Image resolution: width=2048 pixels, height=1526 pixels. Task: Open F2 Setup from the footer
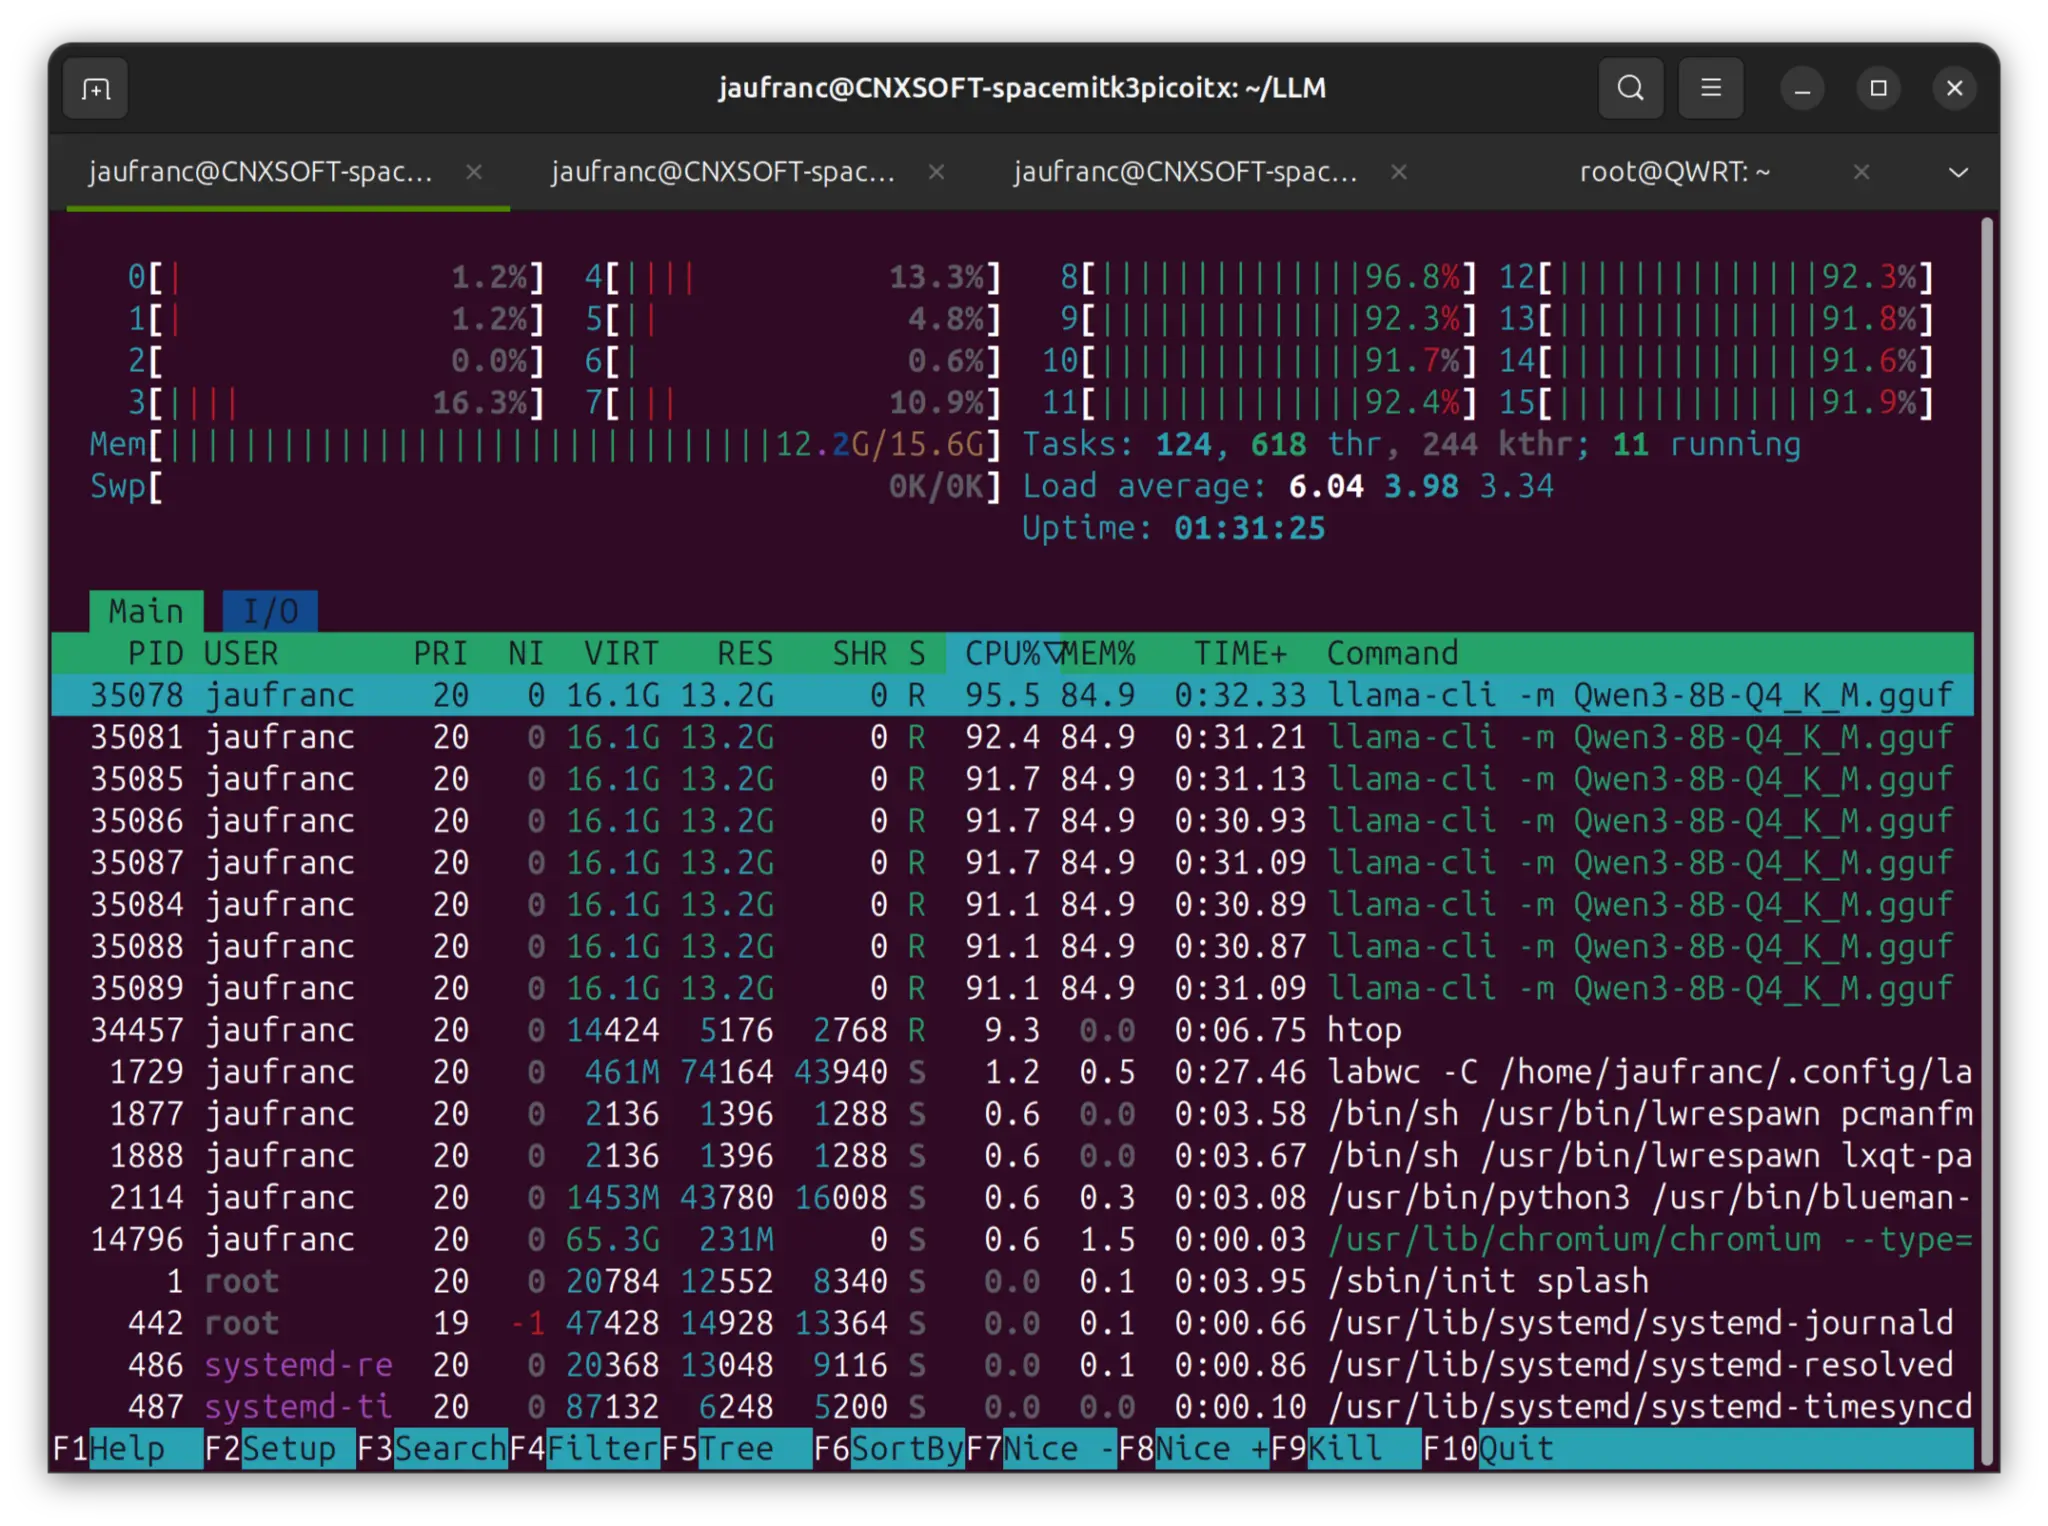click(279, 1448)
